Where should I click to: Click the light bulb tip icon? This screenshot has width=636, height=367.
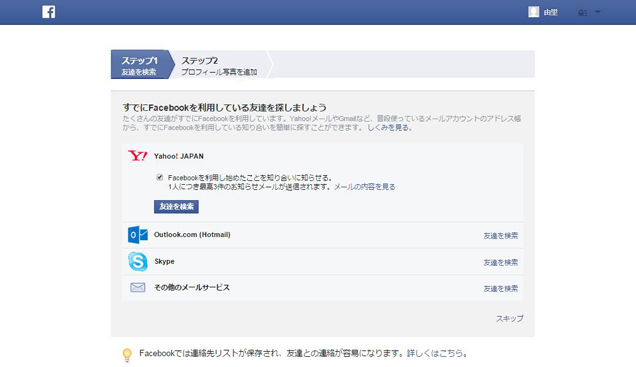127,355
